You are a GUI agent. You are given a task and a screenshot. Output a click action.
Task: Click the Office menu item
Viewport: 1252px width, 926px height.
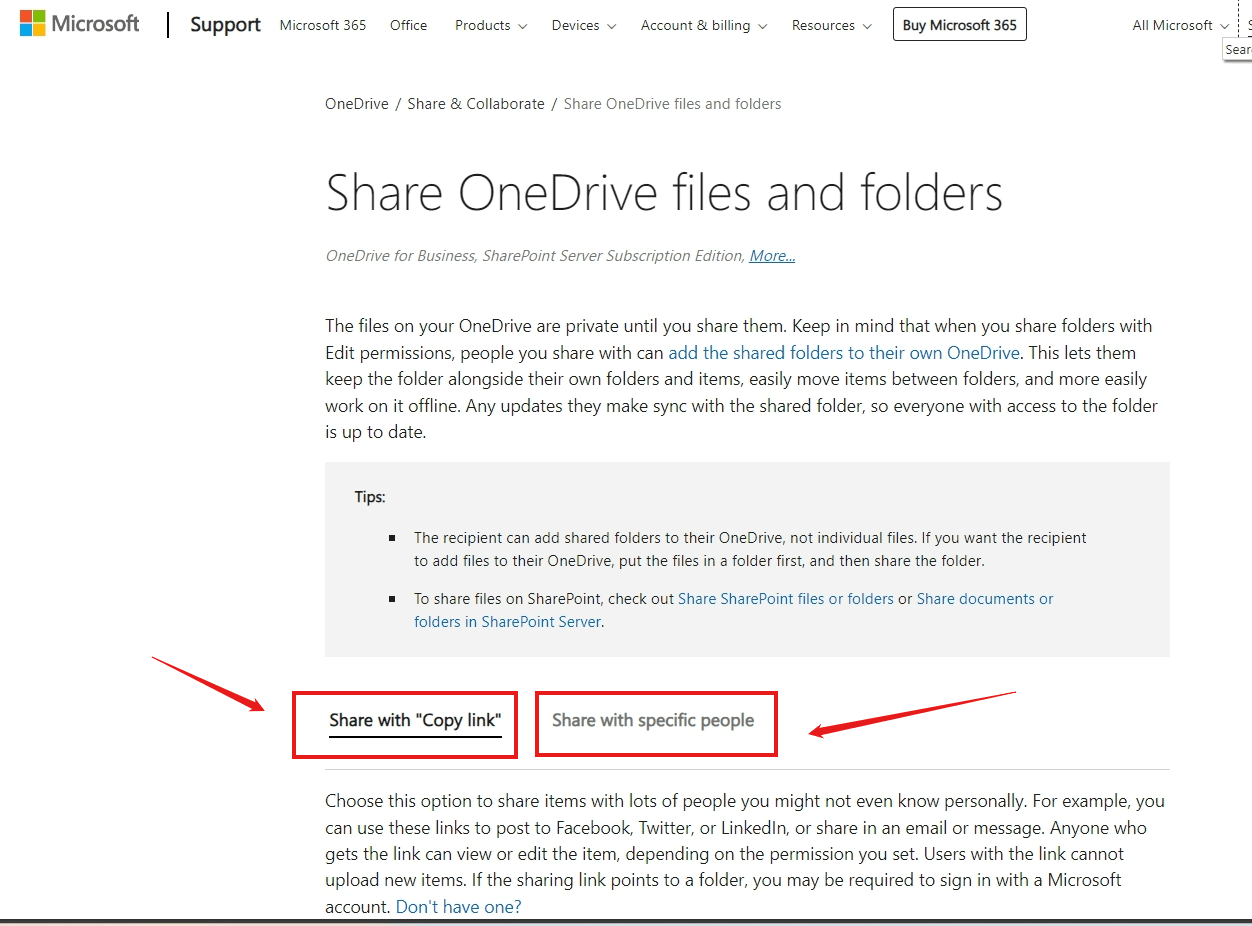[x=408, y=25]
